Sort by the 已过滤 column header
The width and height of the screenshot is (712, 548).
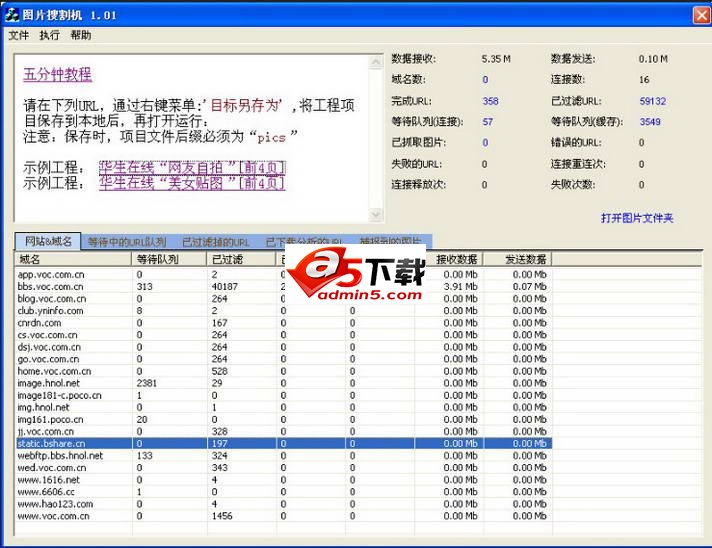pyautogui.click(x=242, y=259)
